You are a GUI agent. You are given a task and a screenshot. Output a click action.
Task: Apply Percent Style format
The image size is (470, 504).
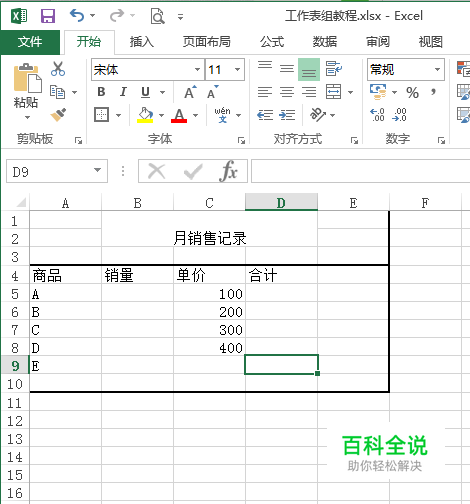tap(412, 92)
